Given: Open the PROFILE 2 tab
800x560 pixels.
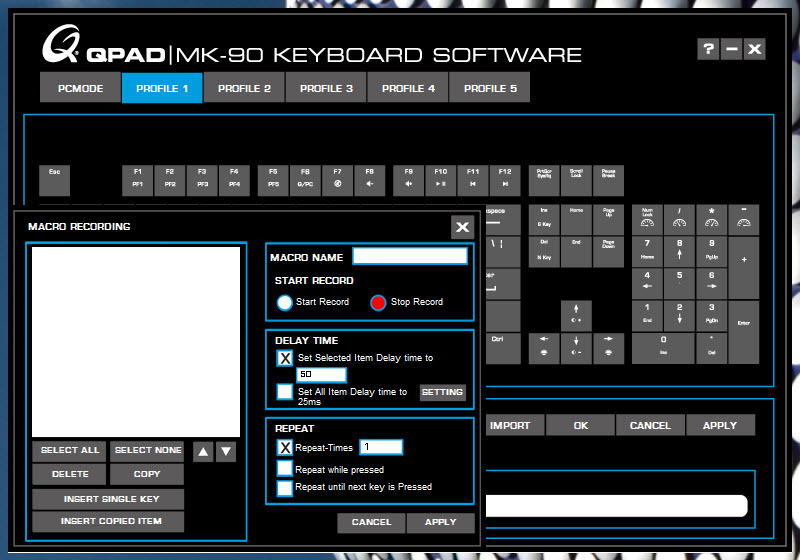Looking at the screenshot, I should pyautogui.click(x=244, y=88).
